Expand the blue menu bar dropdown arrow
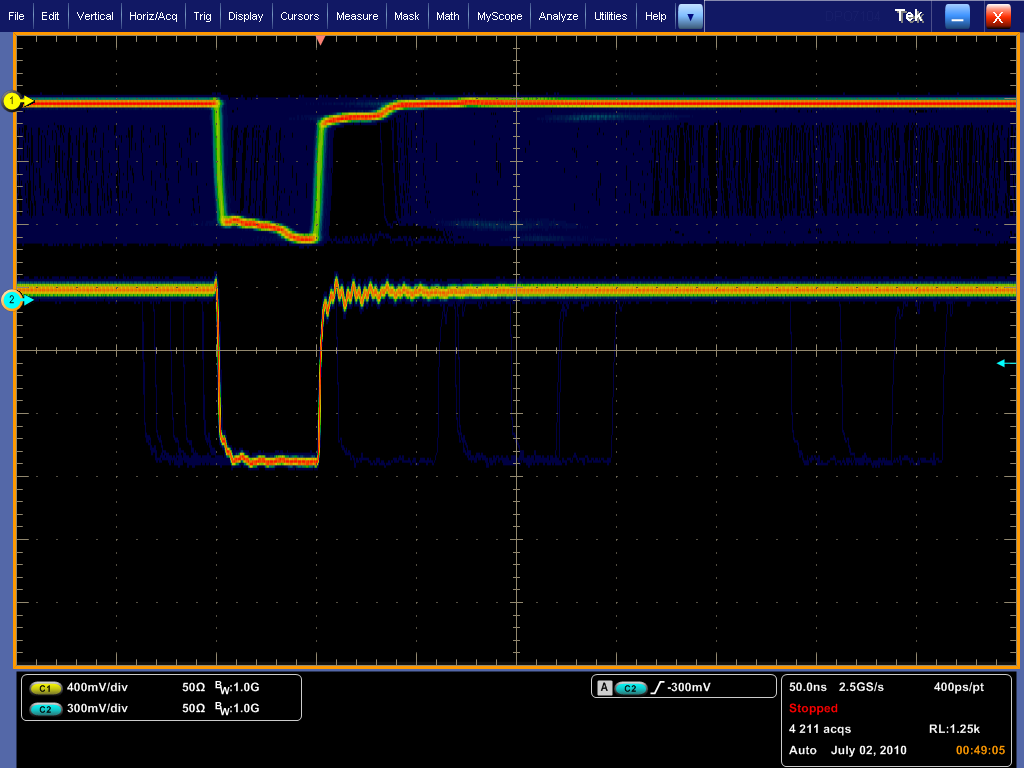This screenshot has height=768, width=1024. pos(690,17)
